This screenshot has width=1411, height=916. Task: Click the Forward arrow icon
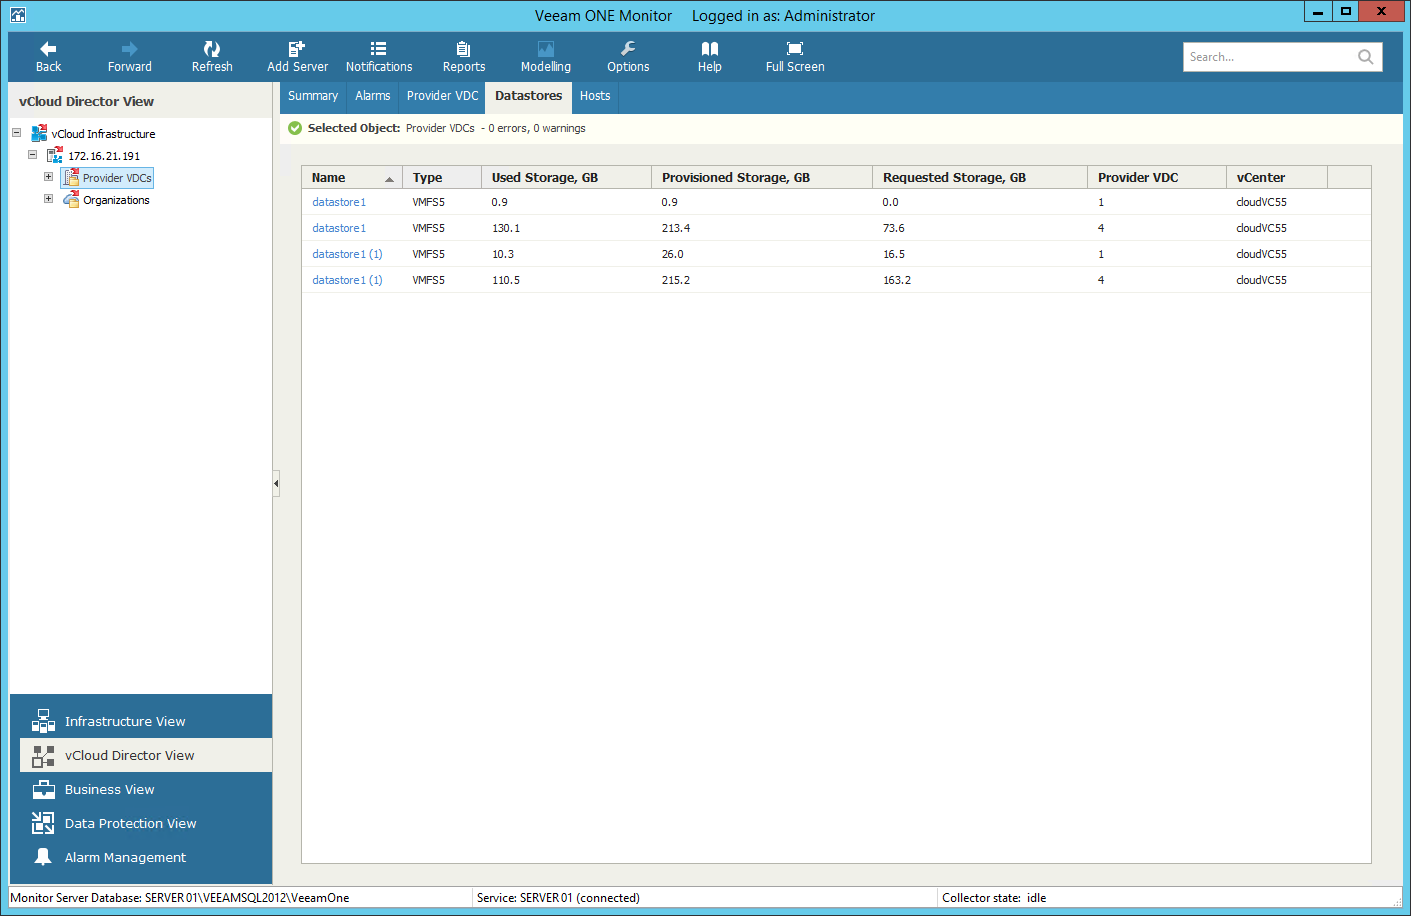pos(130,48)
